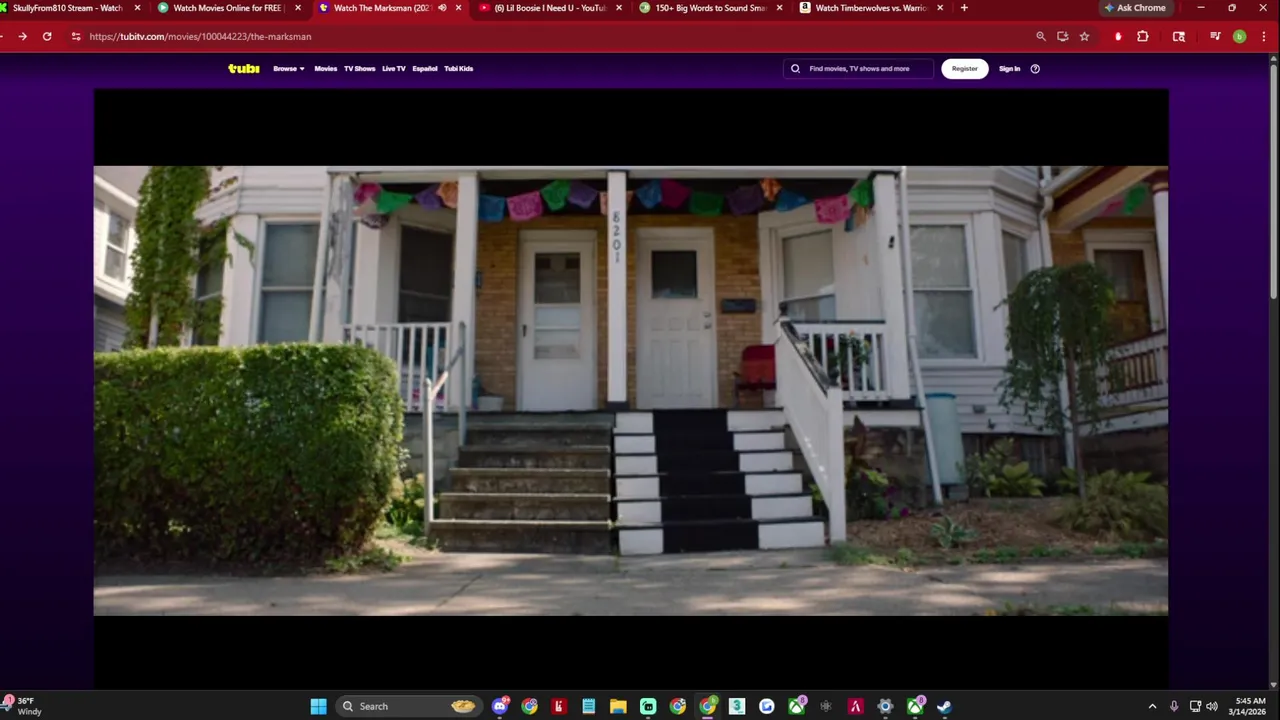Open Live TV on Tubi
The height and width of the screenshot is (720, 1280).
point(393,68)
